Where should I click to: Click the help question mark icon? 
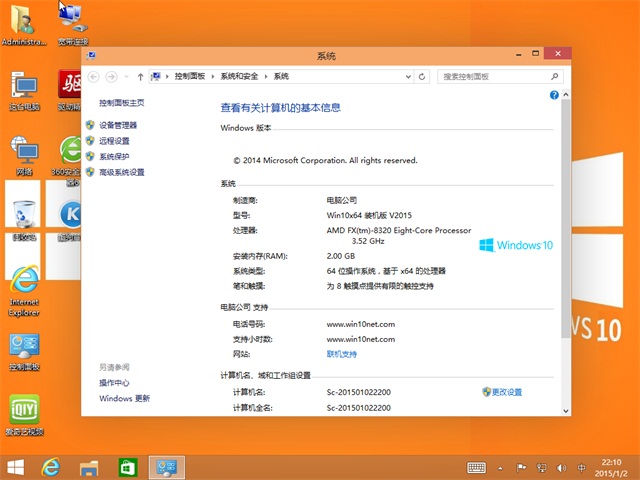(553, 94)
